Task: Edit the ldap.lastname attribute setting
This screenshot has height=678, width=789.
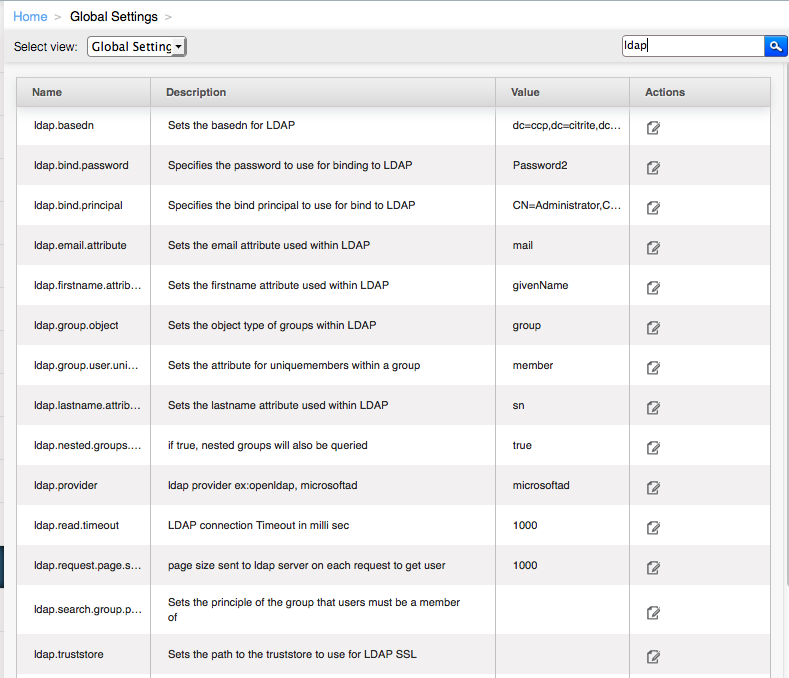Action: (653, 407)
